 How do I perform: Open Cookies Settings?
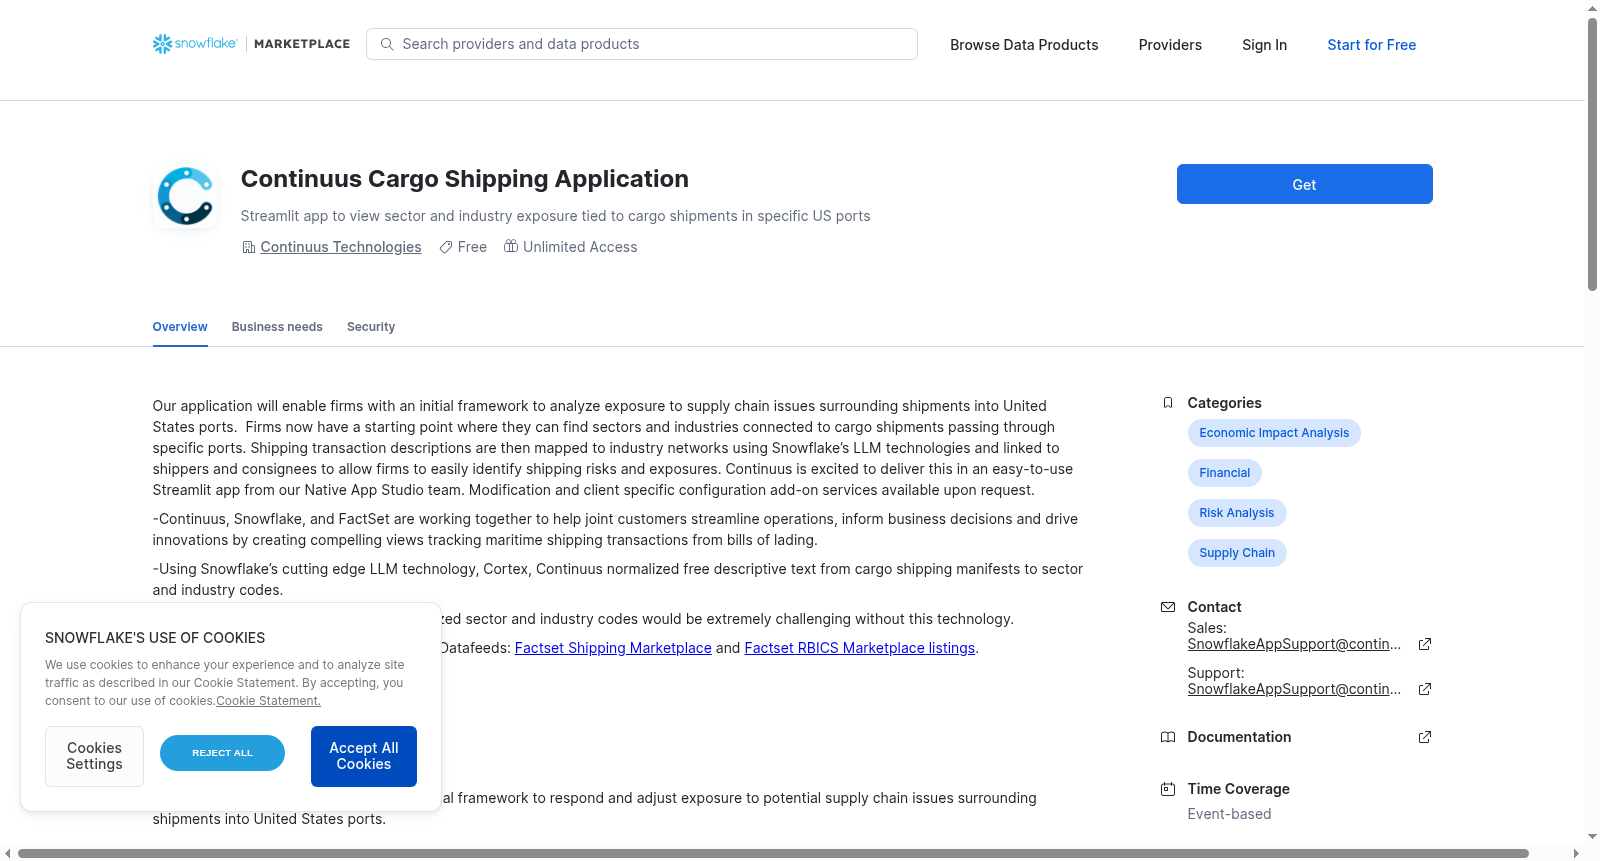[x=94, y=756]
